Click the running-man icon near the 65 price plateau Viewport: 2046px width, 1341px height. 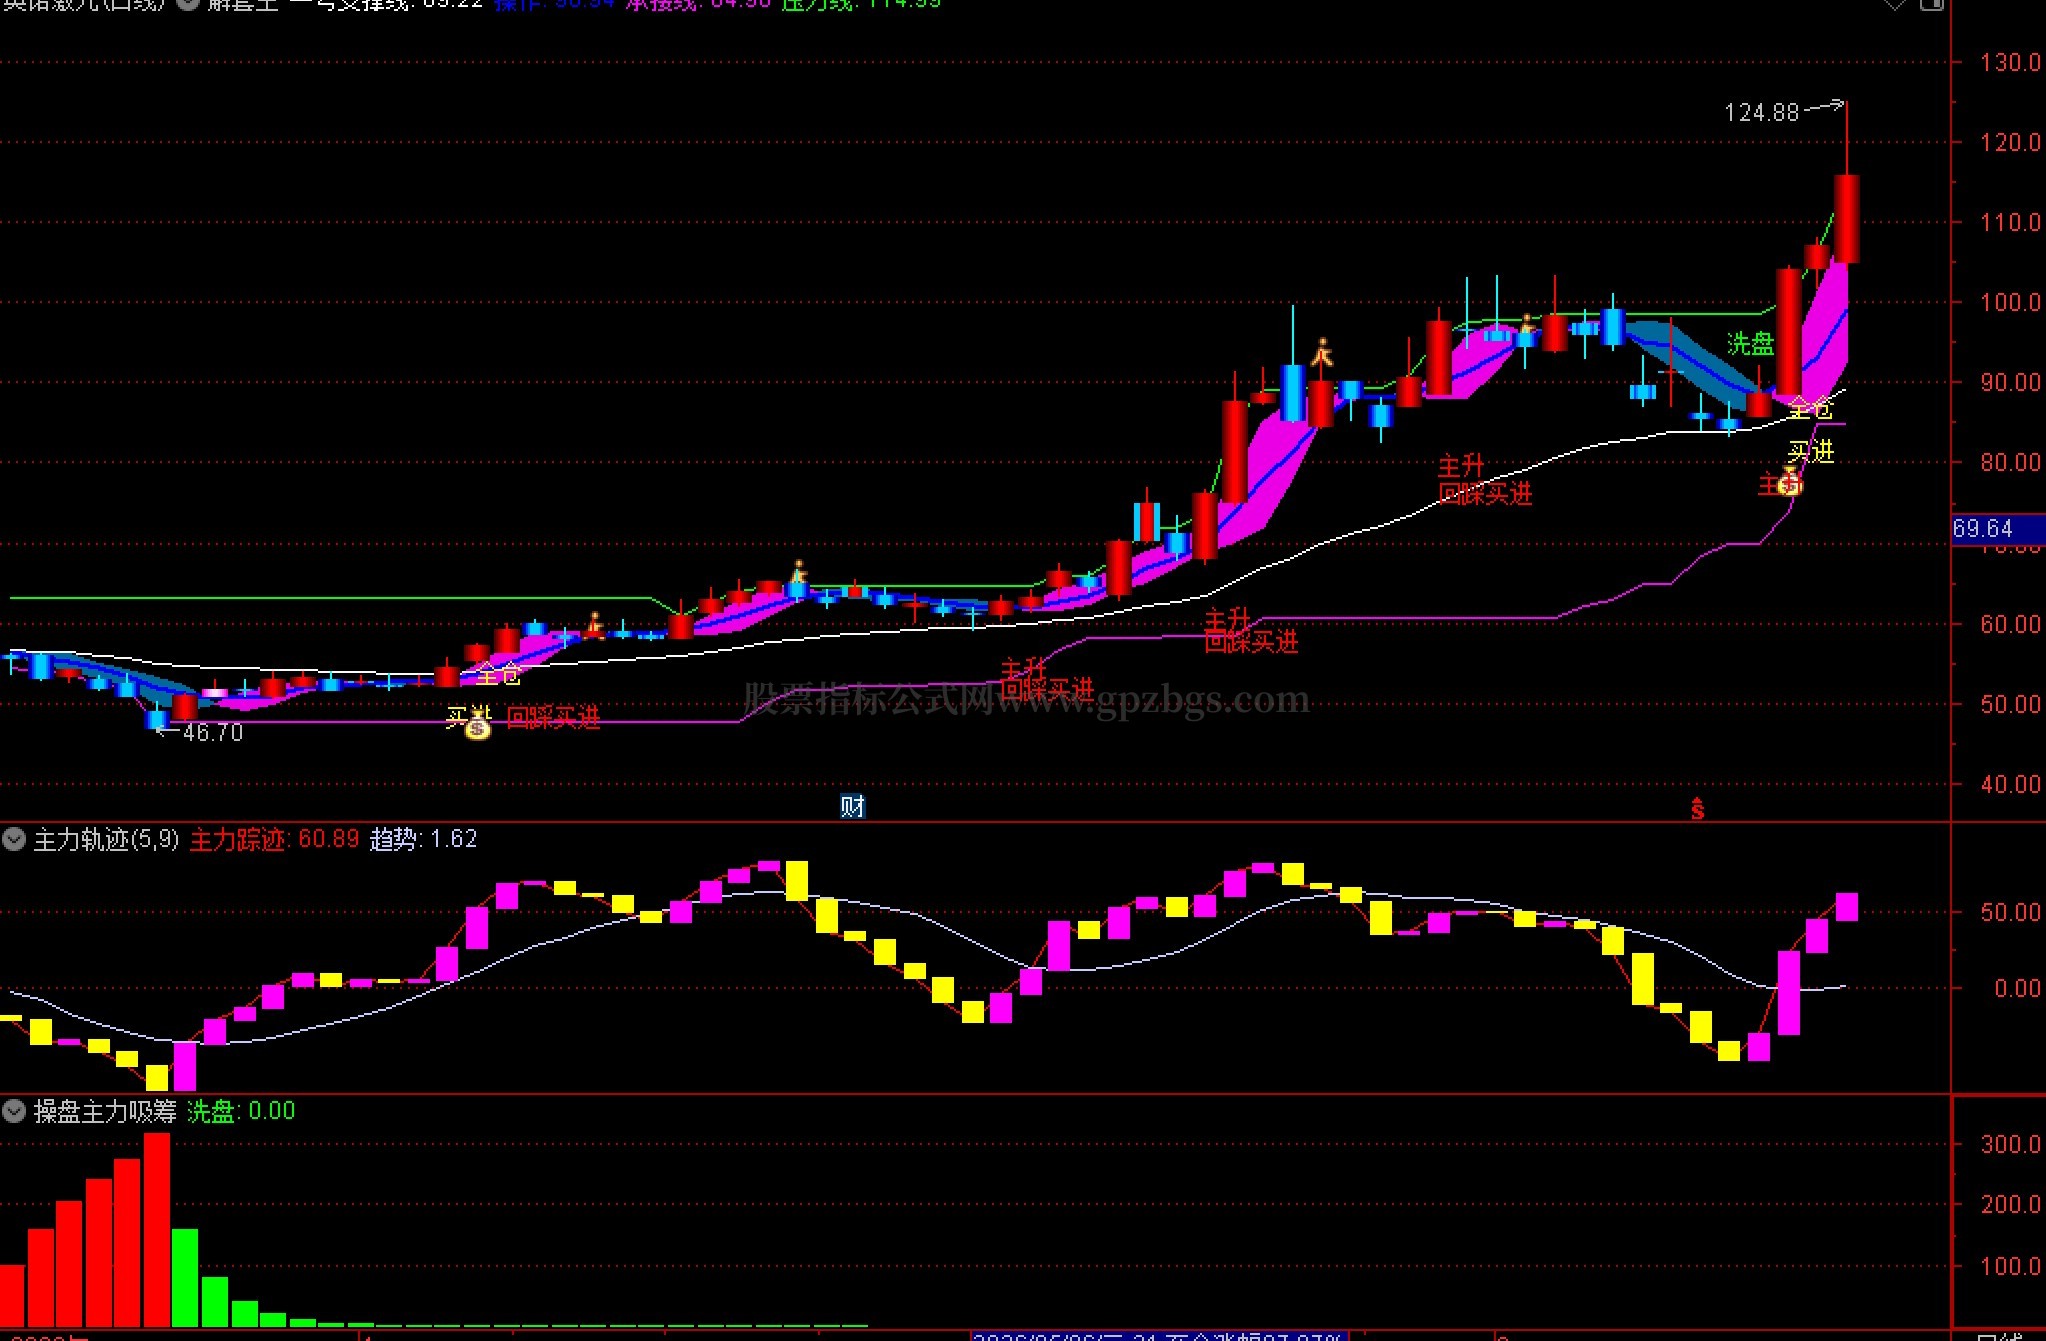798,573
